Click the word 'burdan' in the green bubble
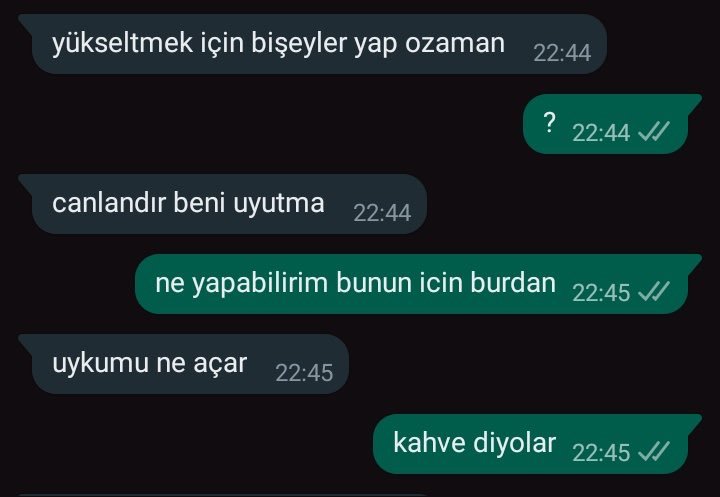Image resolution: width=720 pixels, height=497 pixels. click(x=513, y=282)
